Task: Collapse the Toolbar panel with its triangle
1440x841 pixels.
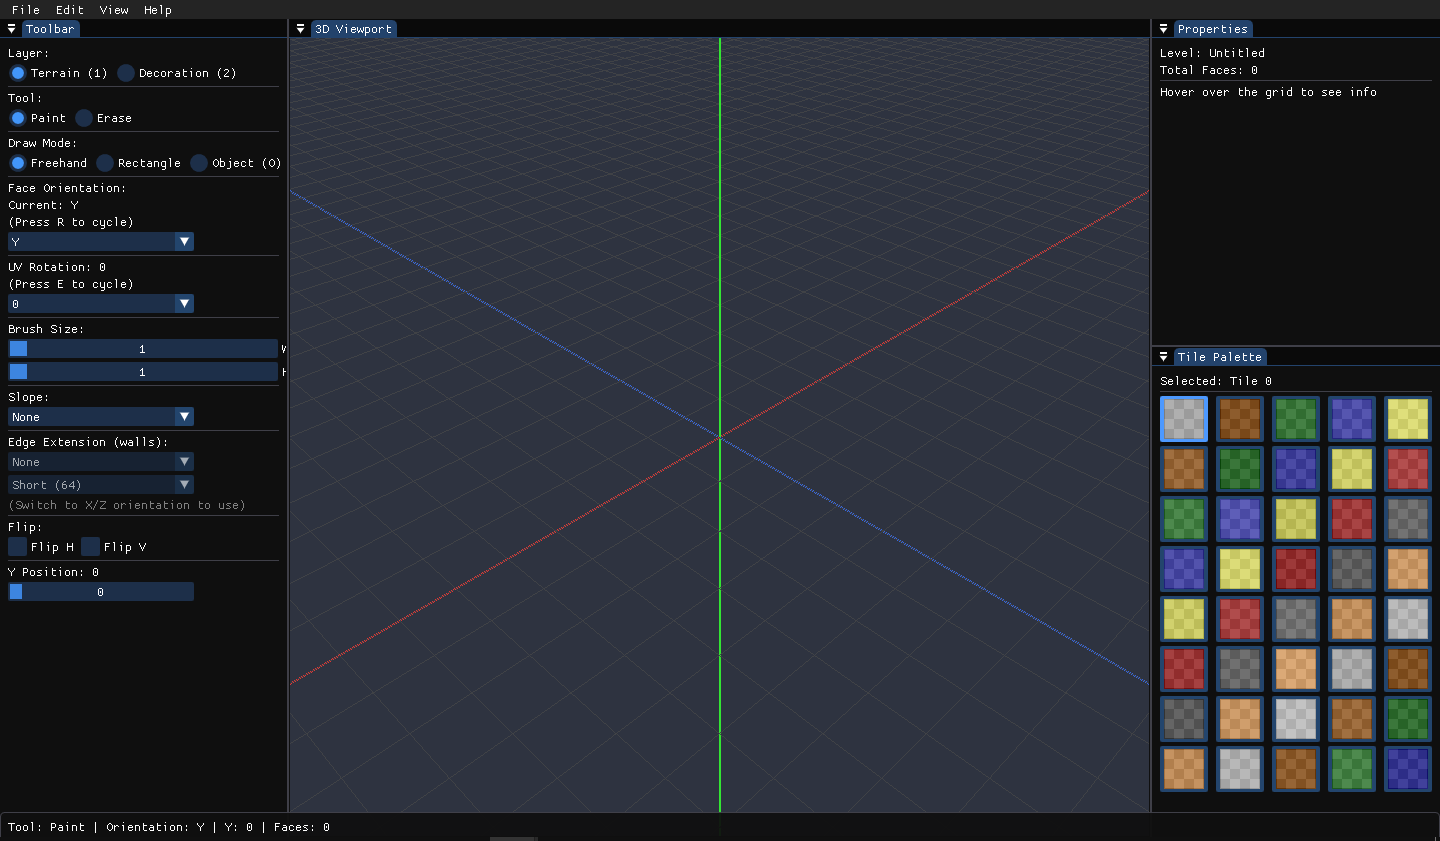Action: coord(12,29)
